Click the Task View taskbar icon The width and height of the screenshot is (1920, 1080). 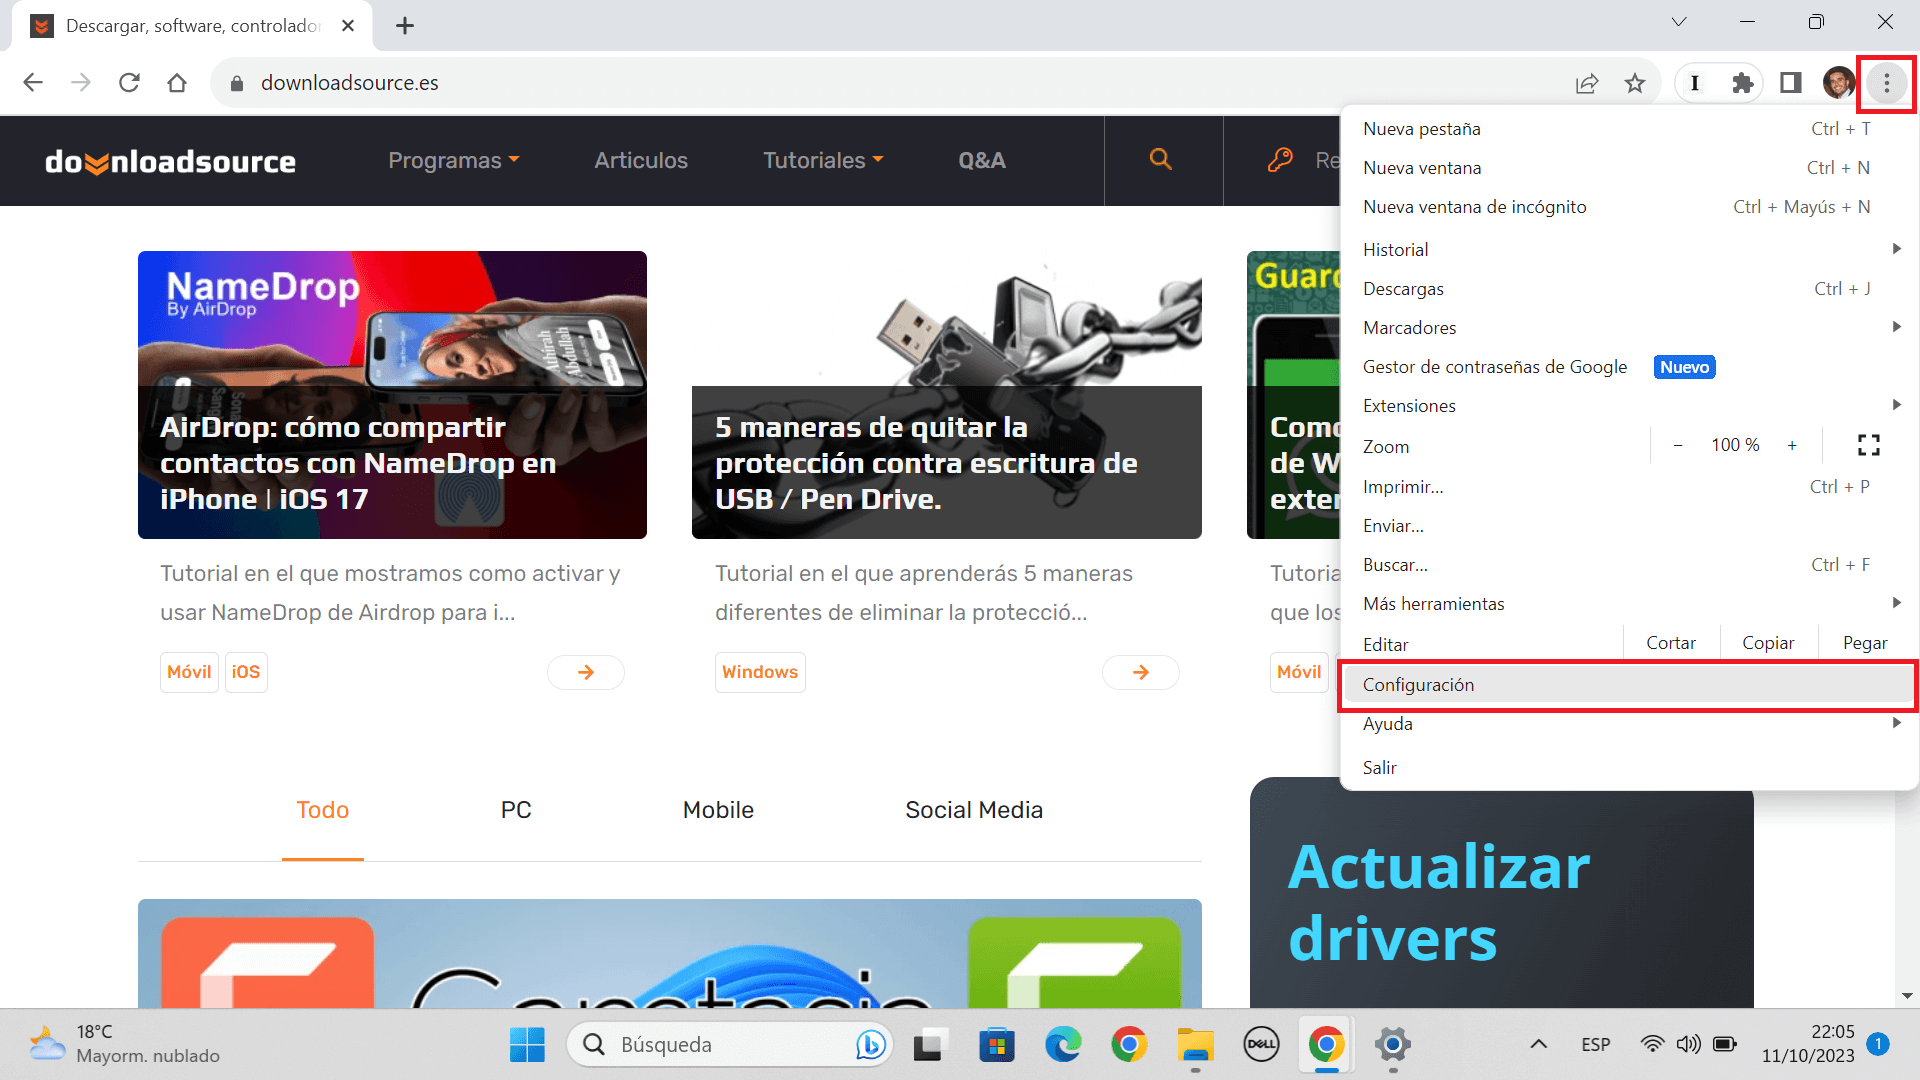tap(929, 1045)
